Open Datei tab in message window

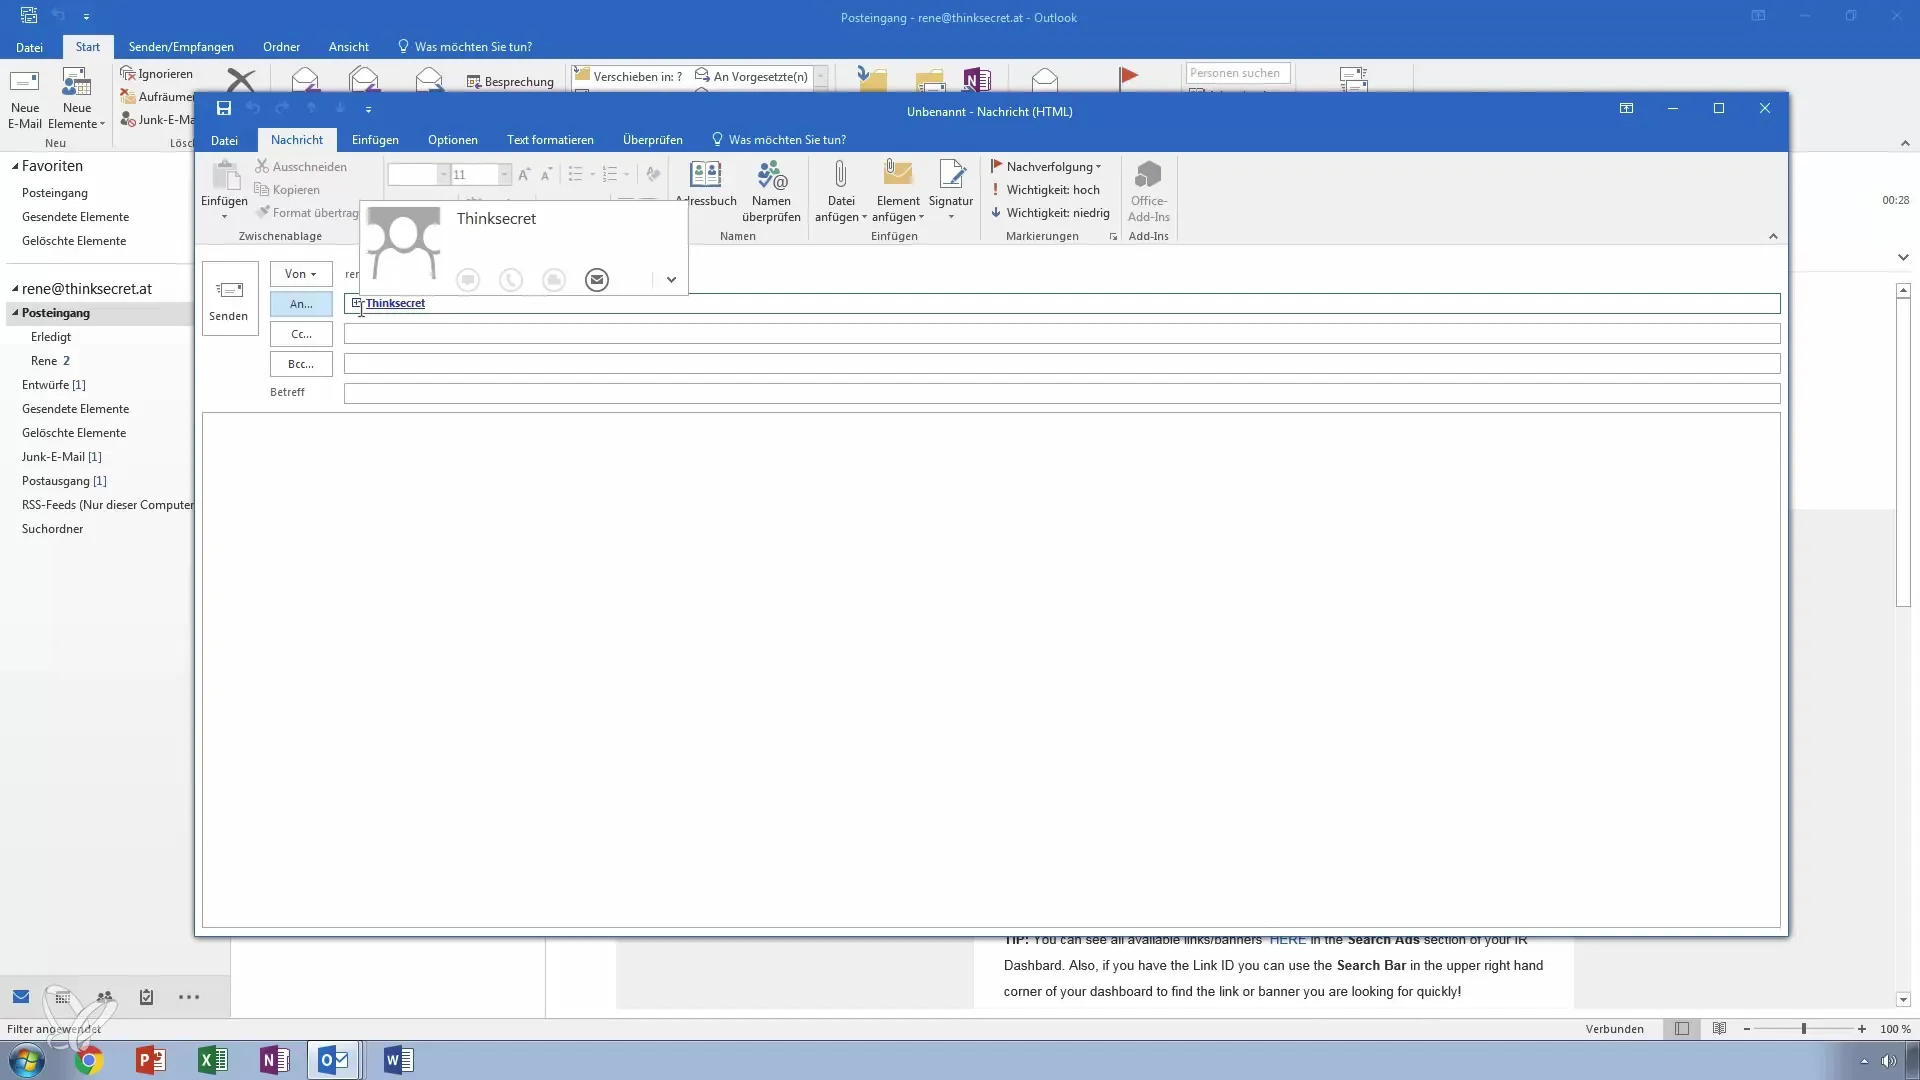pyautogui.click(x=224, y=140)
